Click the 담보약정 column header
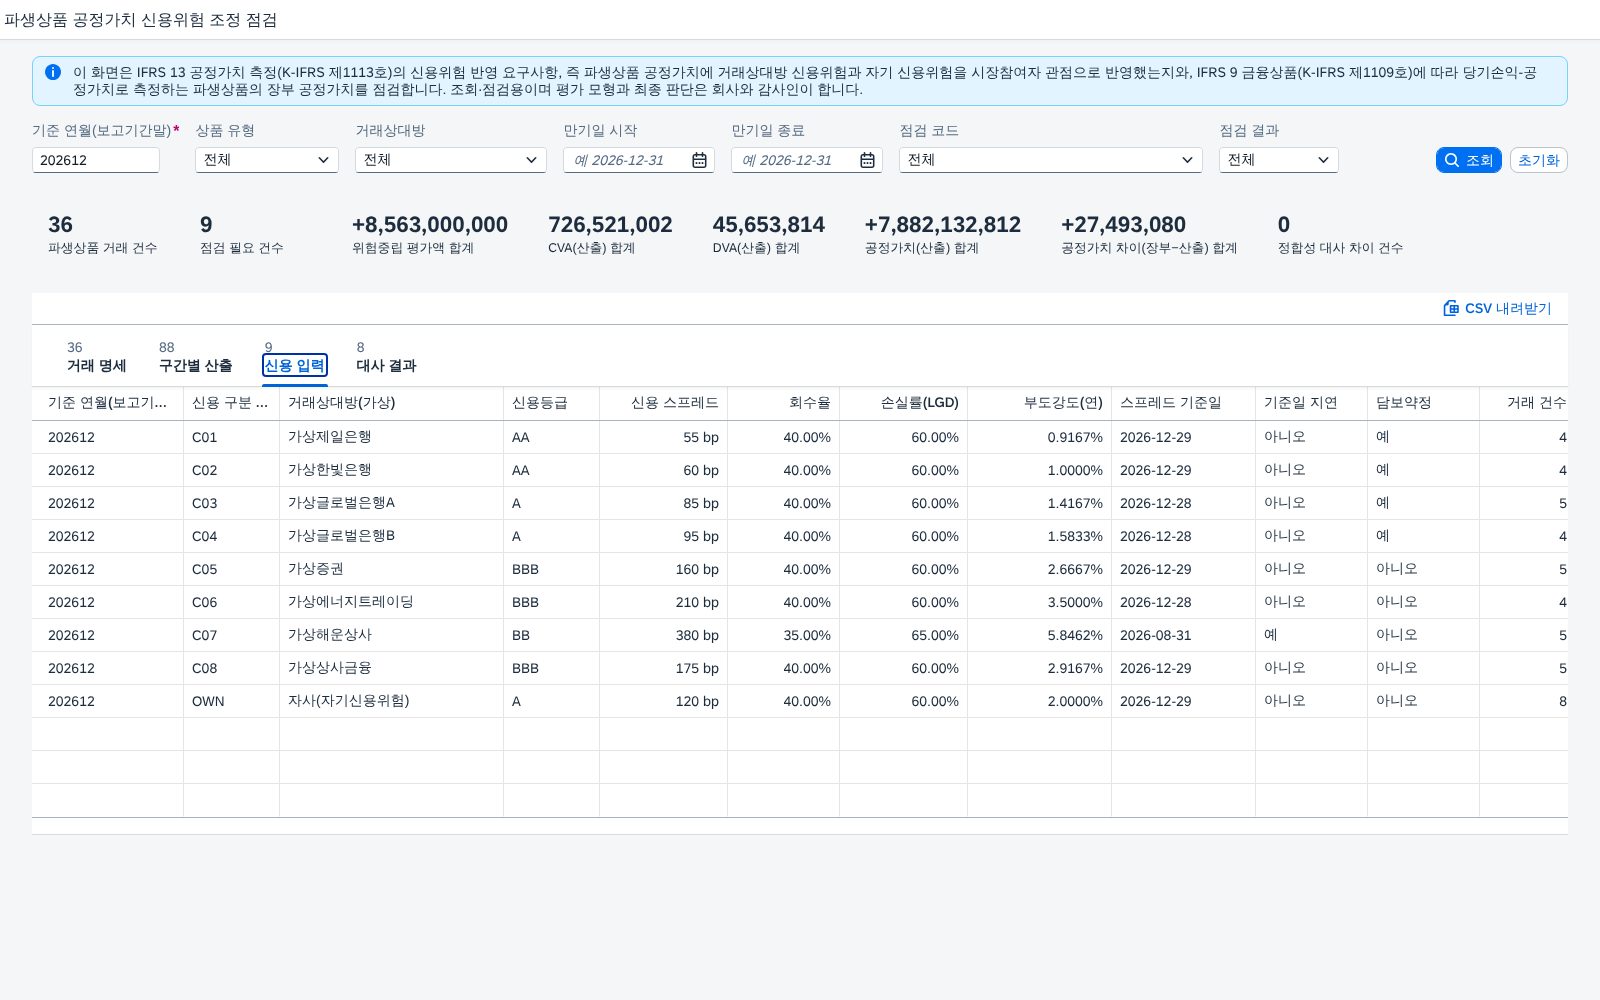The image size is (1600, 1000). tap(1424, 403)
